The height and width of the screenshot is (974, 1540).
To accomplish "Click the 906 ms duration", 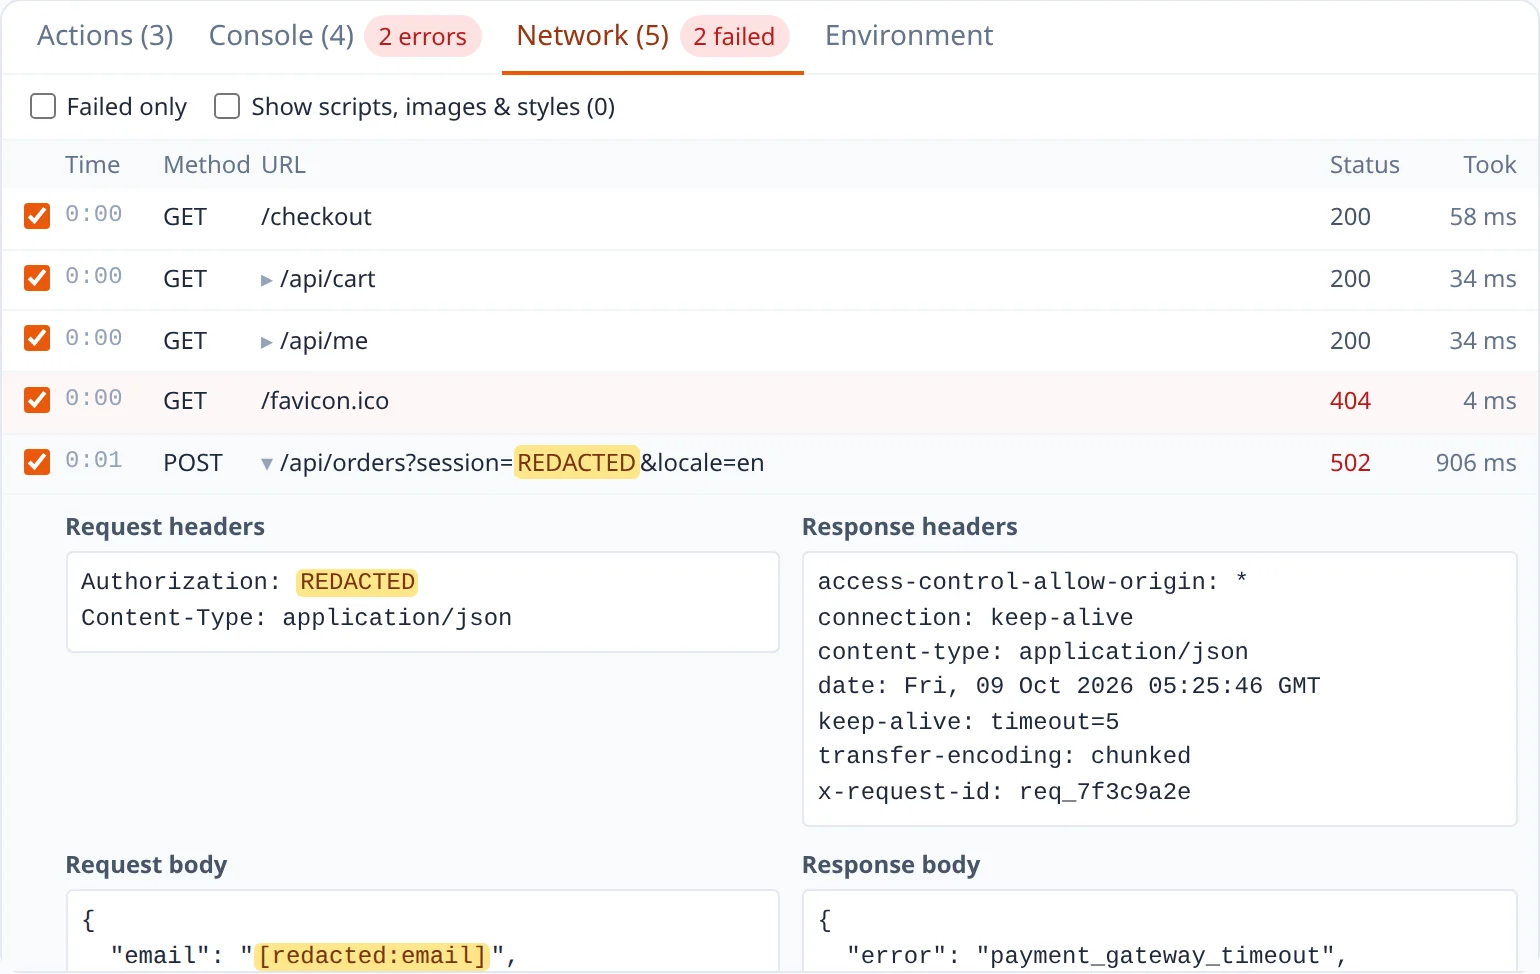I will point(1476,463).
